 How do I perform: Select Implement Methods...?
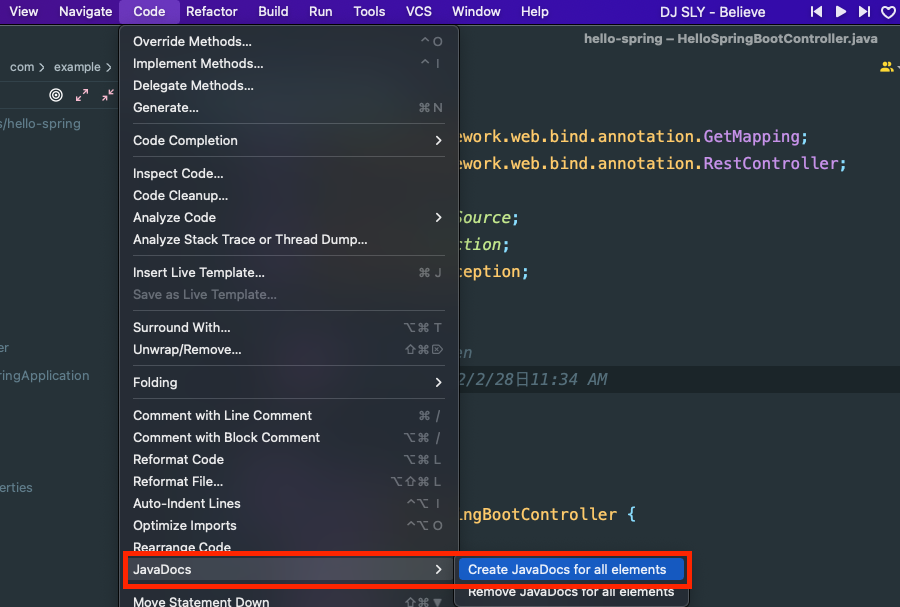(289, 64)
